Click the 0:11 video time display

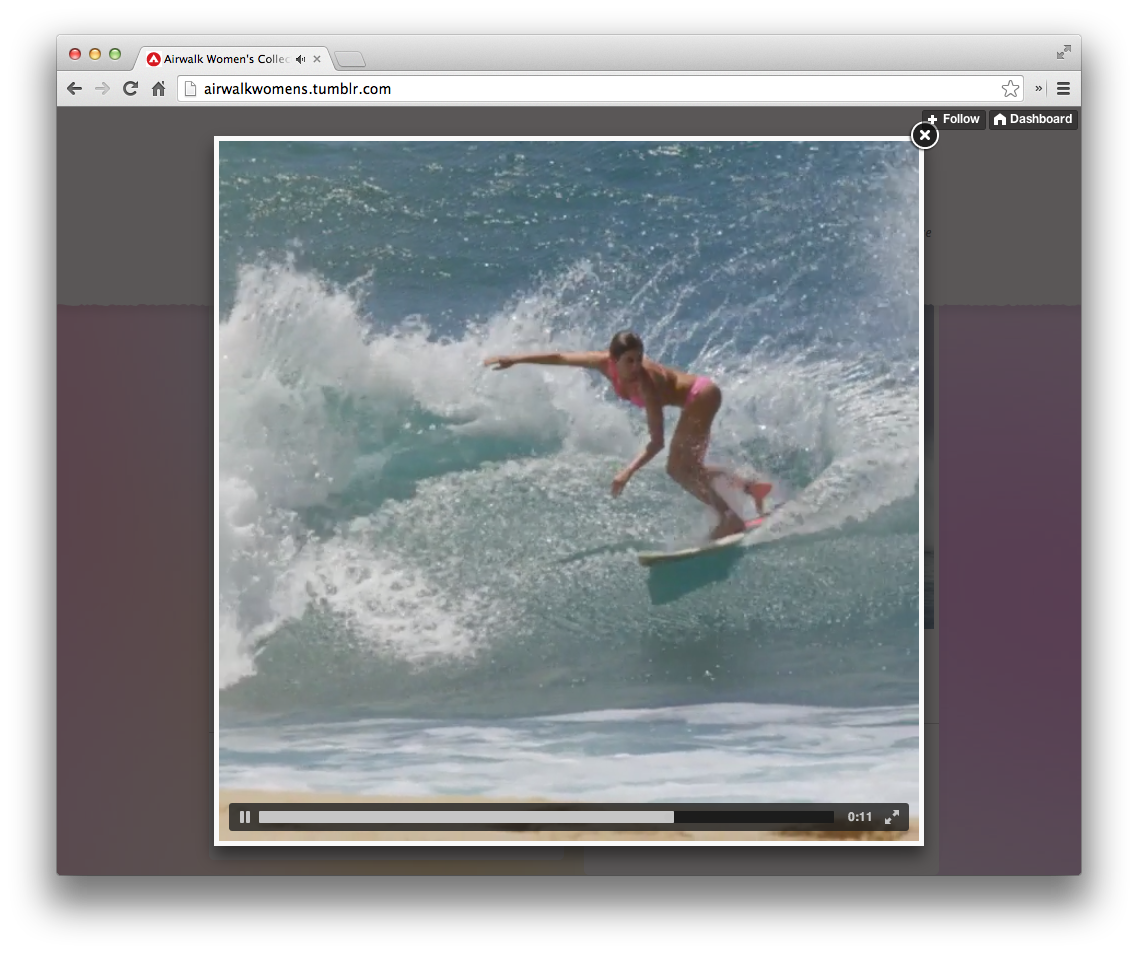click(x=860, y=817)
